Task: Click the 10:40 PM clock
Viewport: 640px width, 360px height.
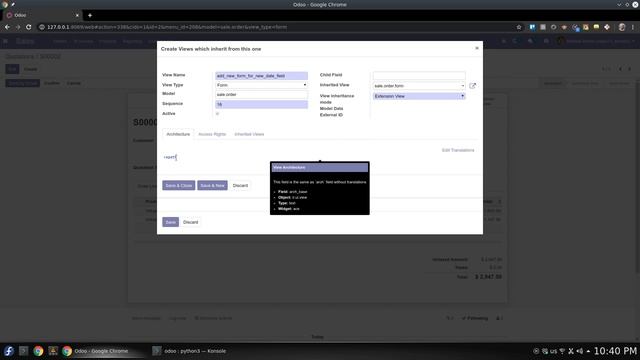Action: (x=615, y=351)
